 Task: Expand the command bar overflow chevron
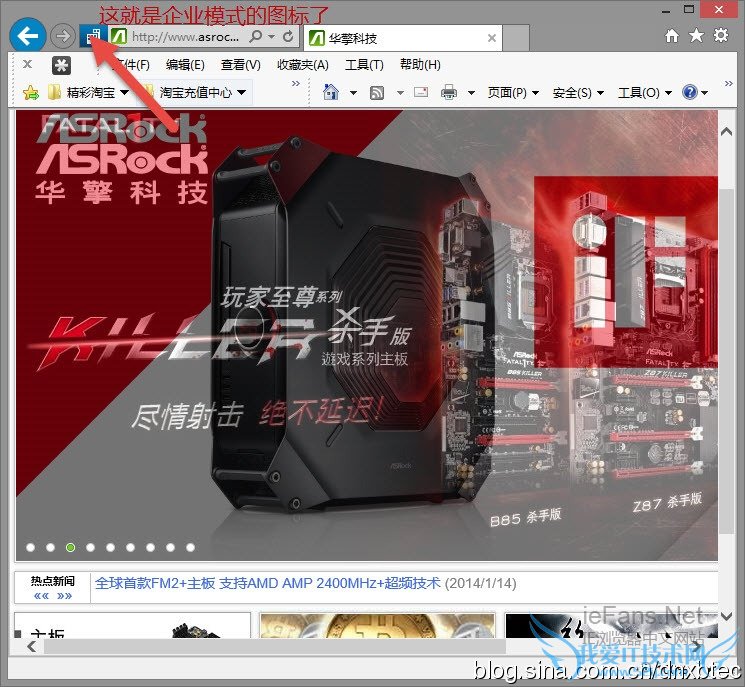tap(729, 84)
